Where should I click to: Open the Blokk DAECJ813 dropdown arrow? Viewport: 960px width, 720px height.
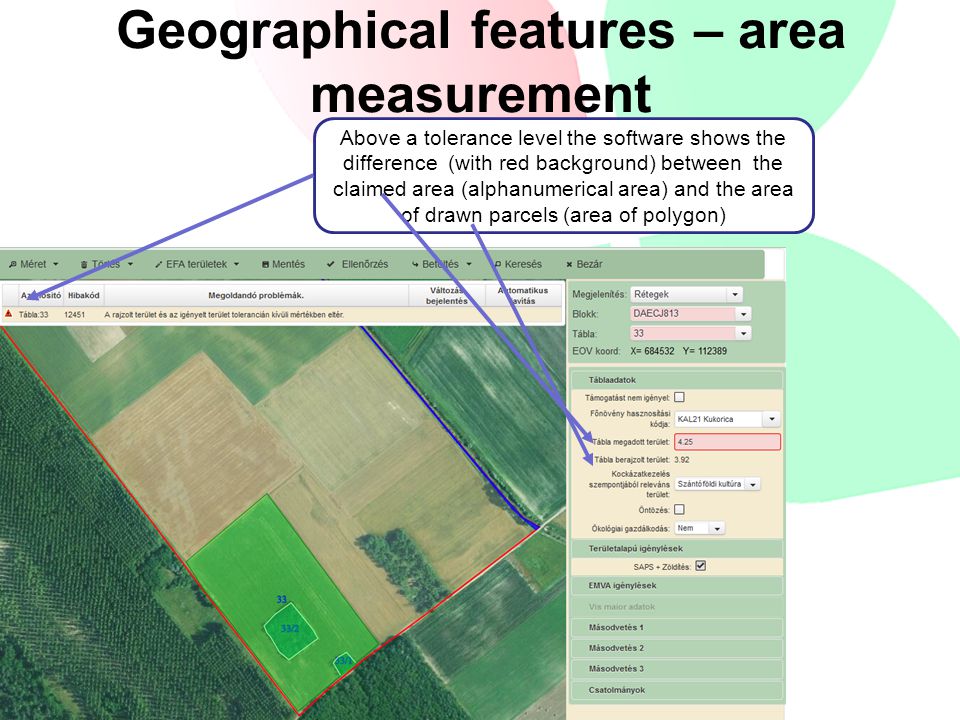[x=743, y=314]
